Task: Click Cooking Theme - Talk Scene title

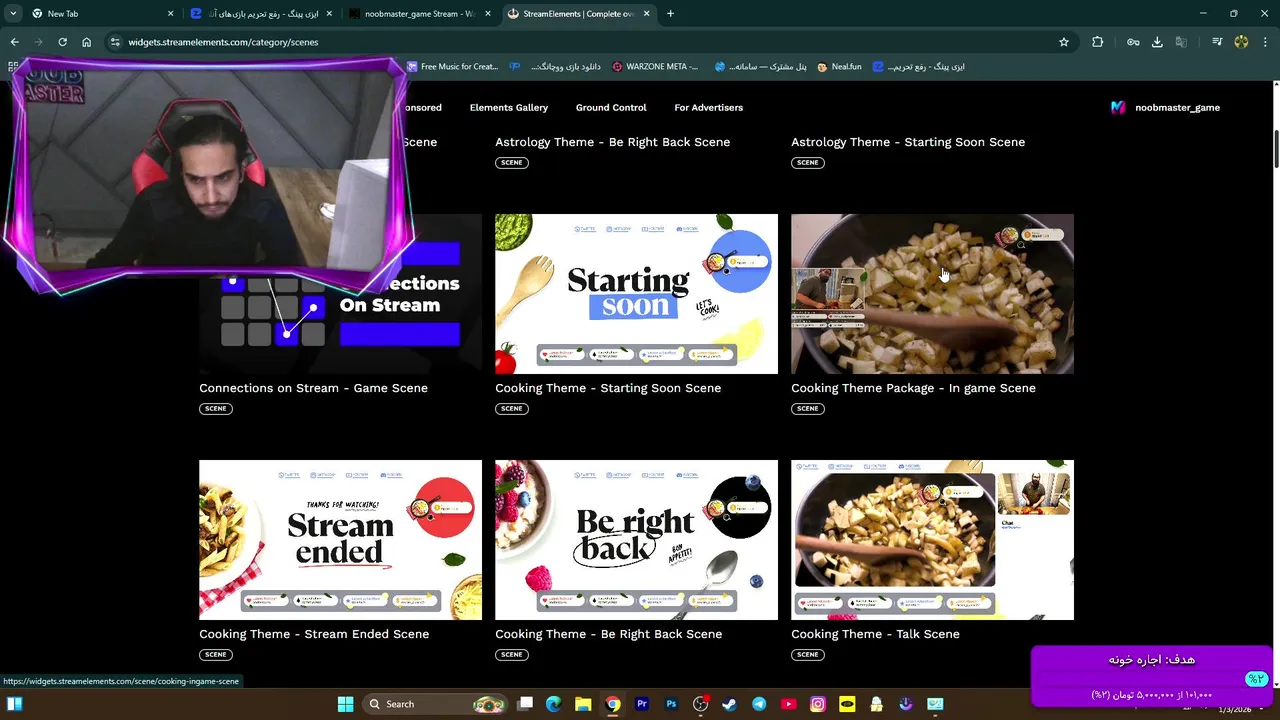Action: 875,634
